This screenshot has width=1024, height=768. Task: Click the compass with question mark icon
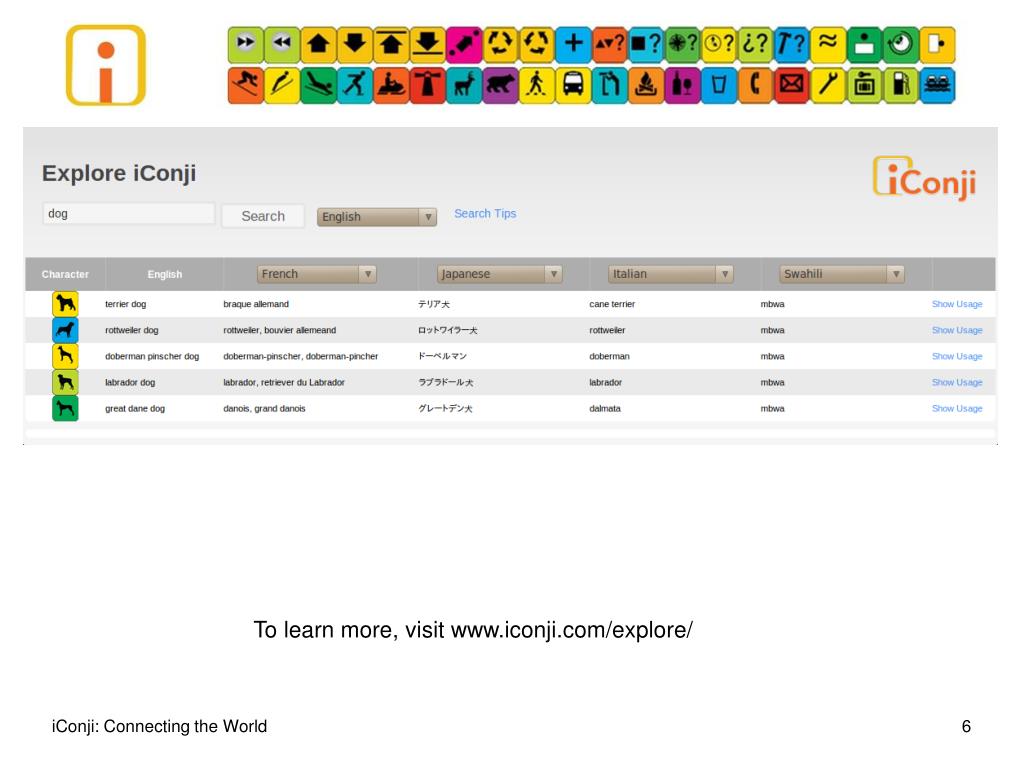tap(682, 44)
